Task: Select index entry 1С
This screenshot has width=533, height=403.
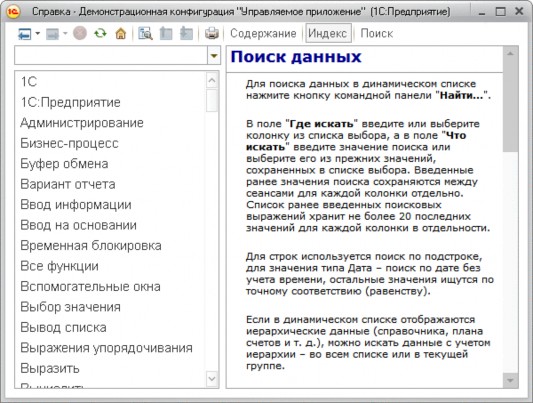Action: pos(29,82)
